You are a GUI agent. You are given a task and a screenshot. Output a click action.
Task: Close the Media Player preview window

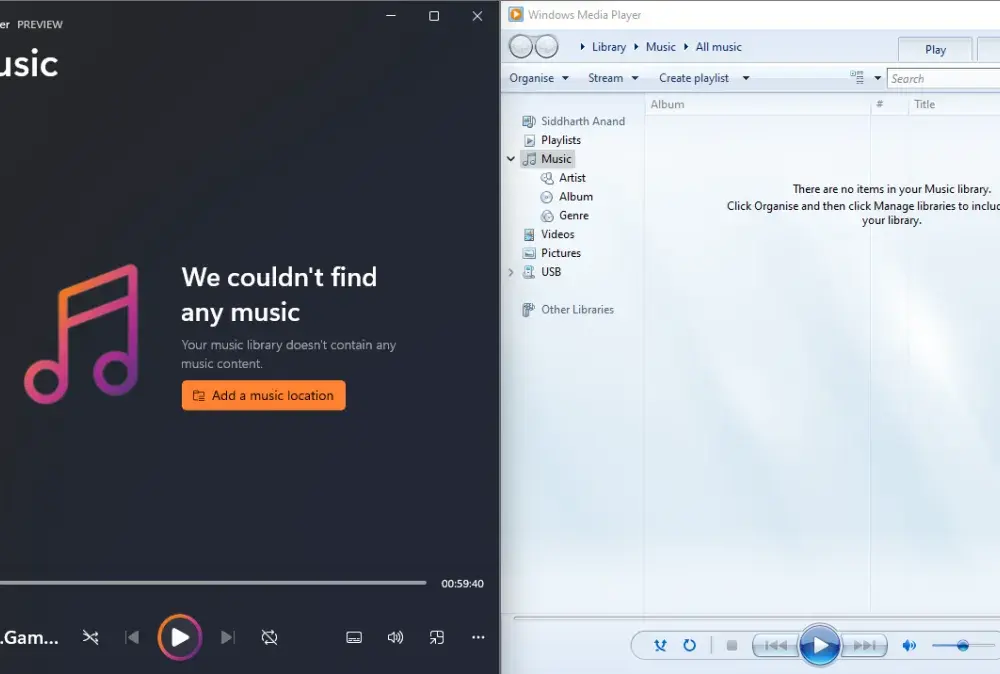(477, 16)
